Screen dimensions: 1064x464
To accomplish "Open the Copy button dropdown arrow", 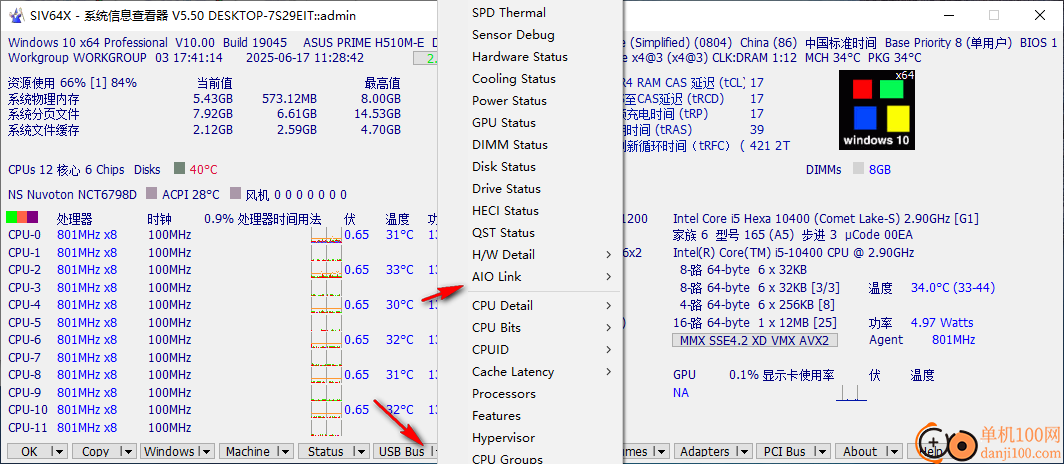I will 127,451.
